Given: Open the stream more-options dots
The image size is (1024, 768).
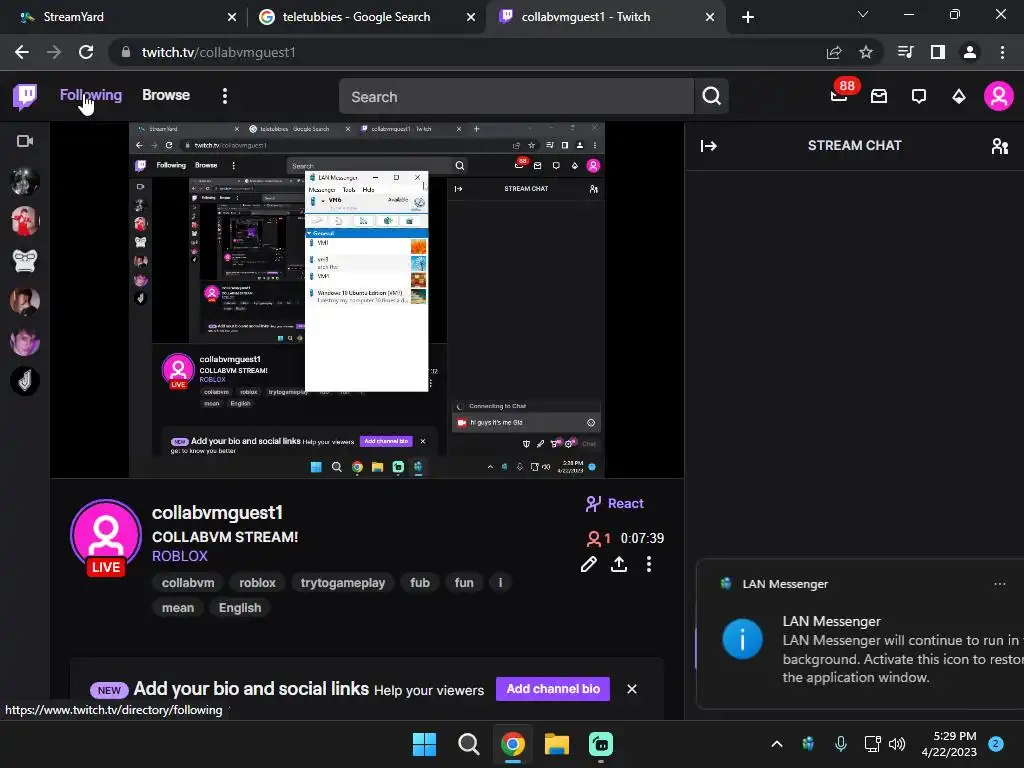Looking at the screenshot, I should (x=648, y=564).
